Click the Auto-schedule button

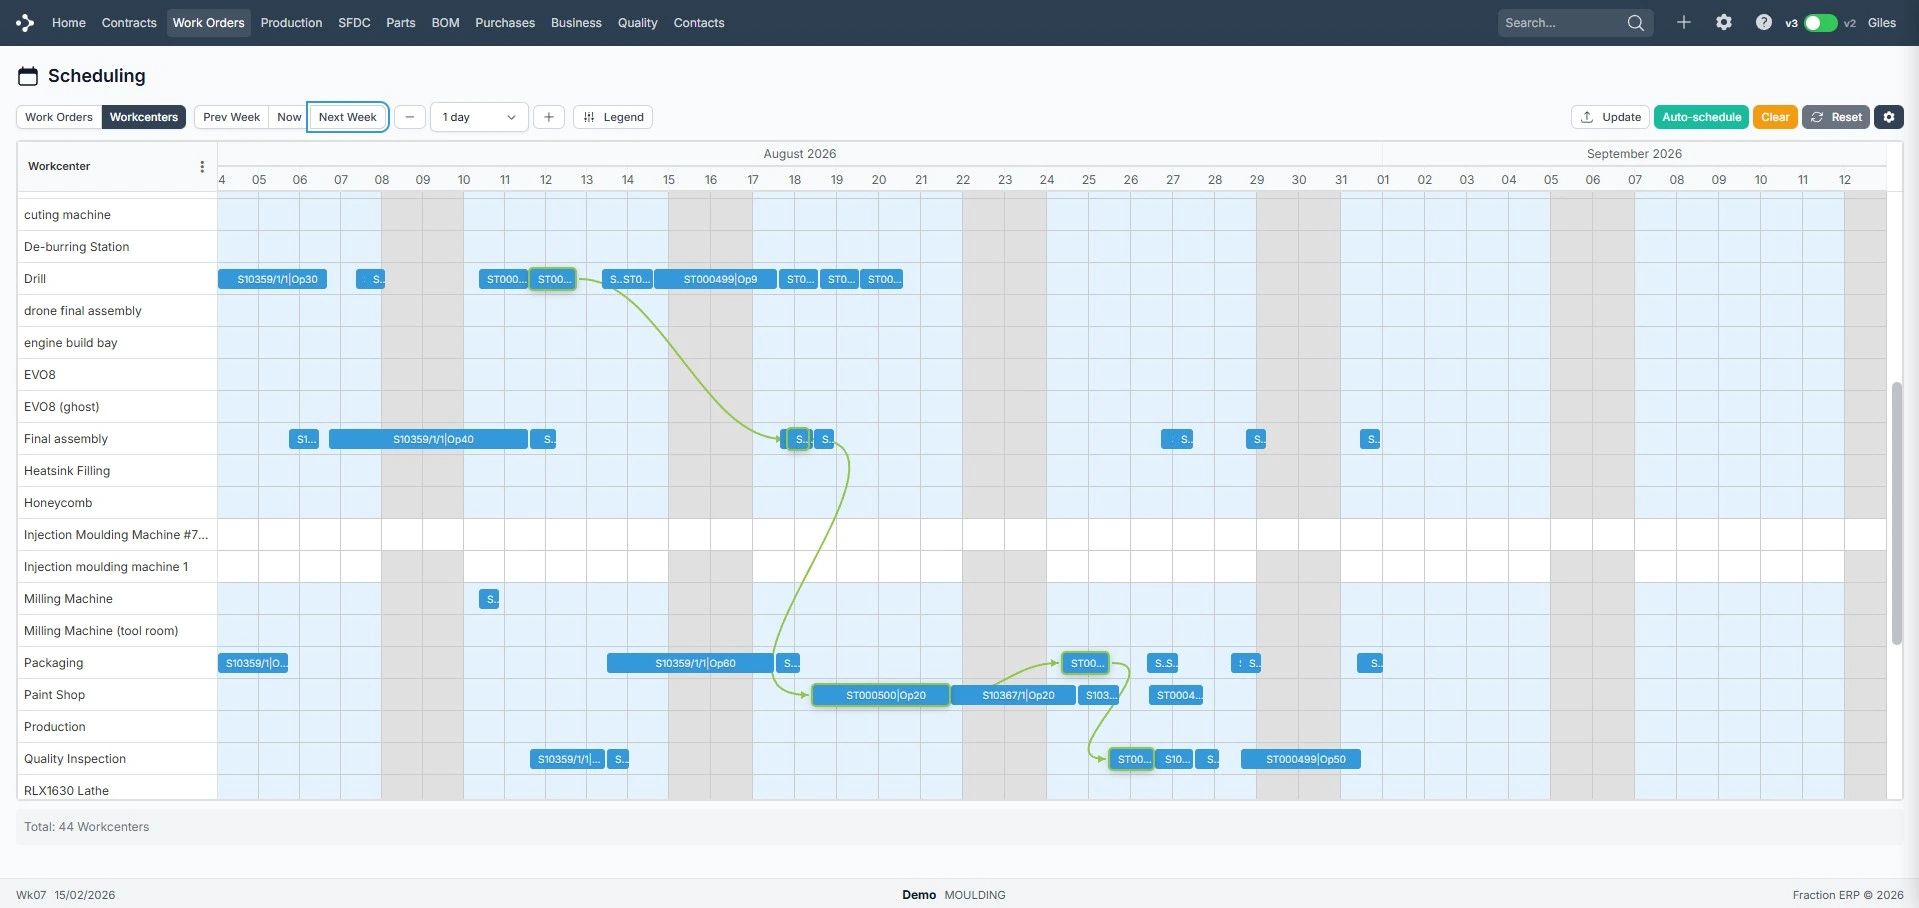tap(1700, 117)
